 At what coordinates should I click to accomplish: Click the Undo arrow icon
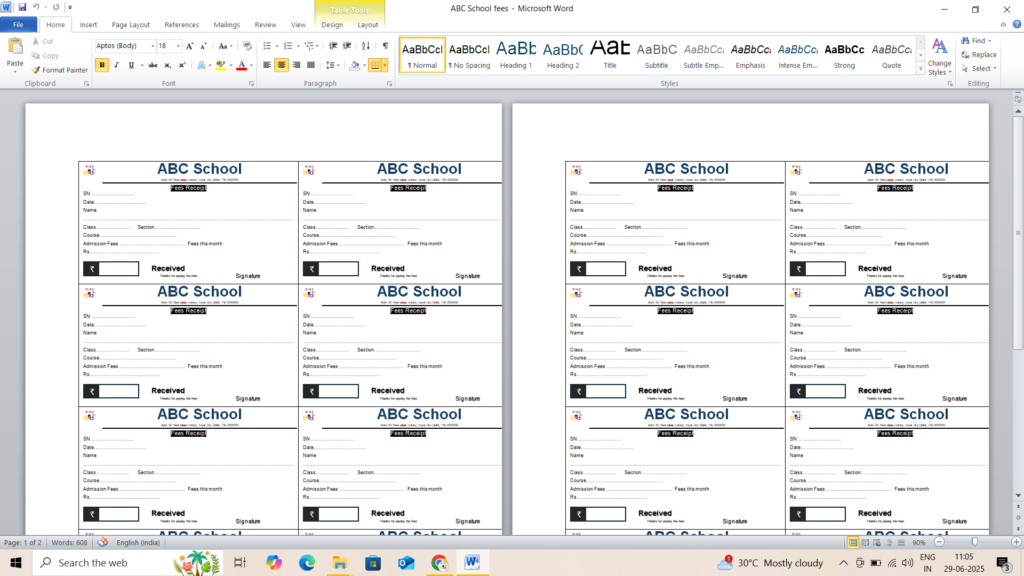37,7
